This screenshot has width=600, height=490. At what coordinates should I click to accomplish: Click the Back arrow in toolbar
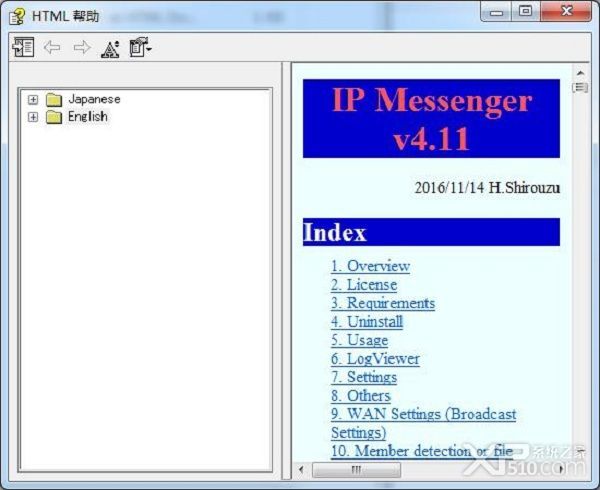[52, 47]
